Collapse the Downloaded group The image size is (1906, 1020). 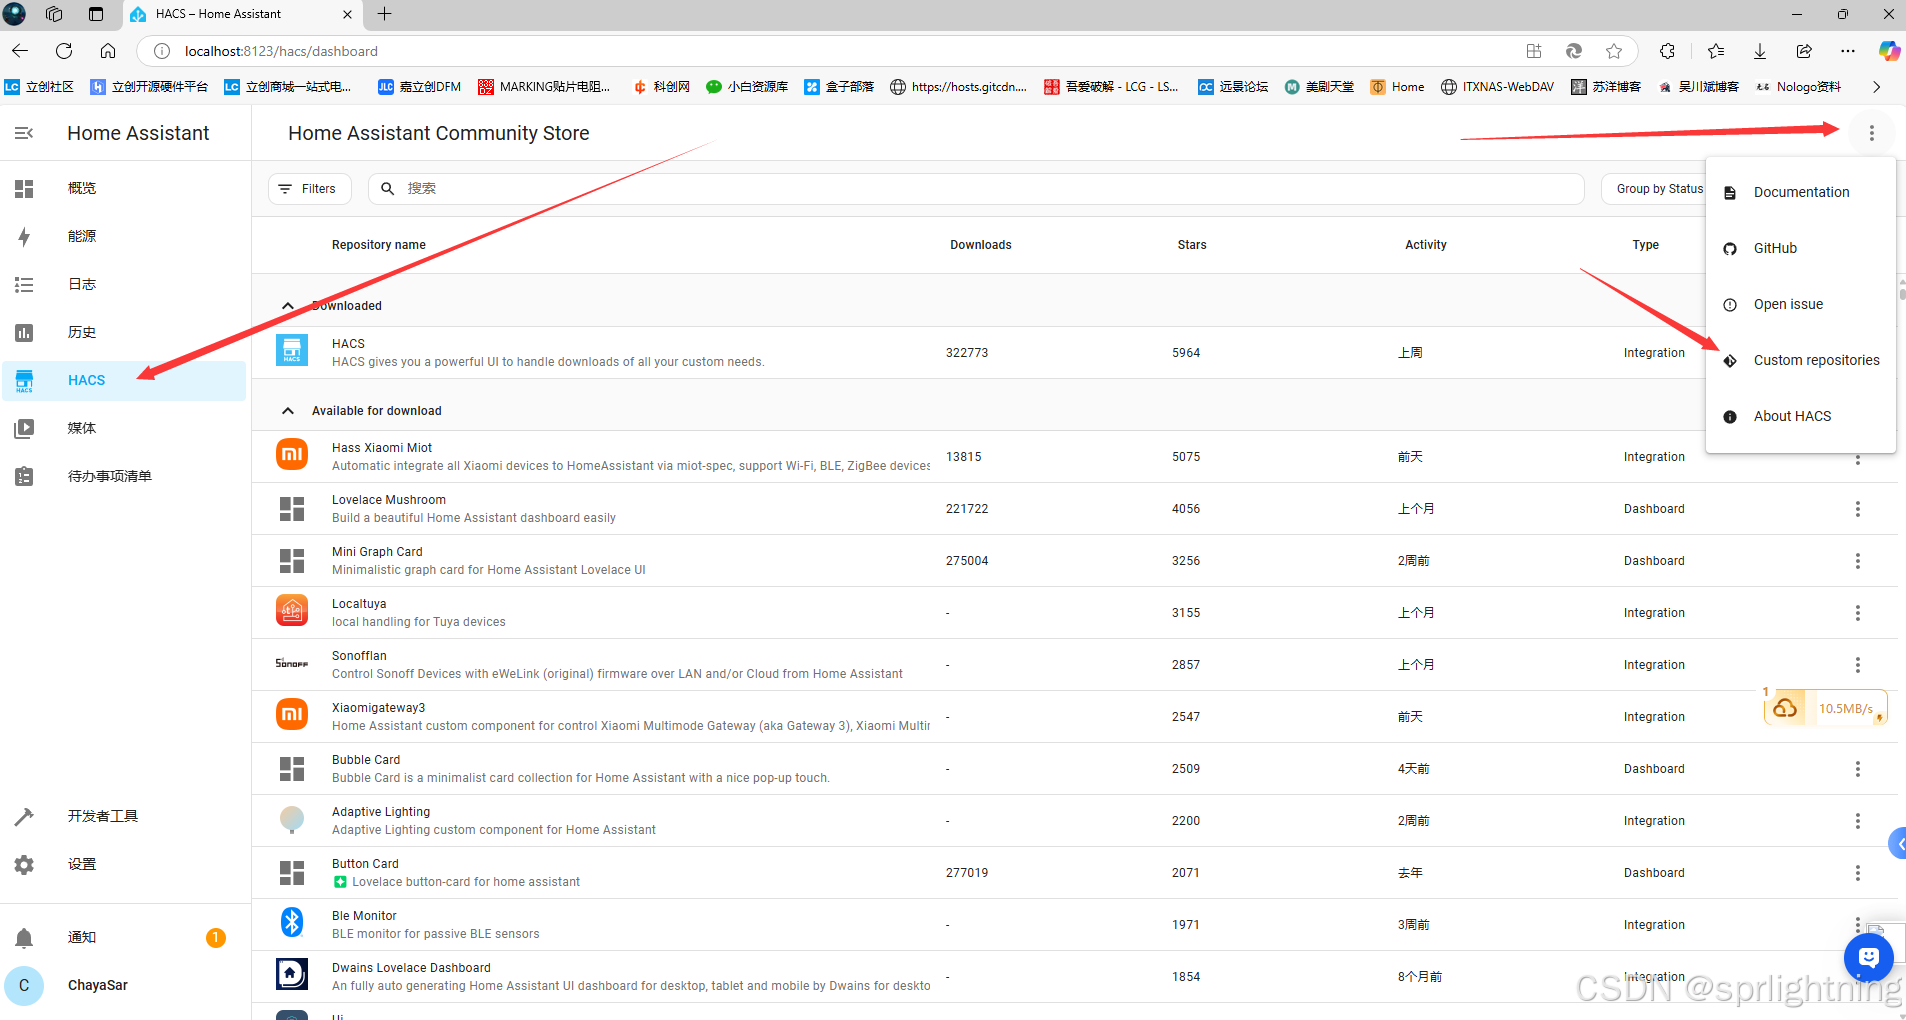(288, 305)
